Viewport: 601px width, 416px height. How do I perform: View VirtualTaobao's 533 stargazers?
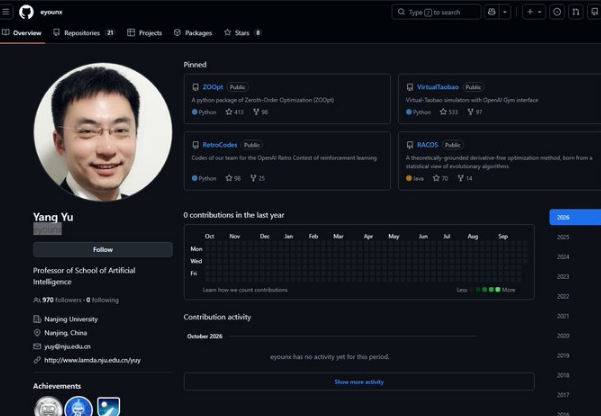(449, 112)
